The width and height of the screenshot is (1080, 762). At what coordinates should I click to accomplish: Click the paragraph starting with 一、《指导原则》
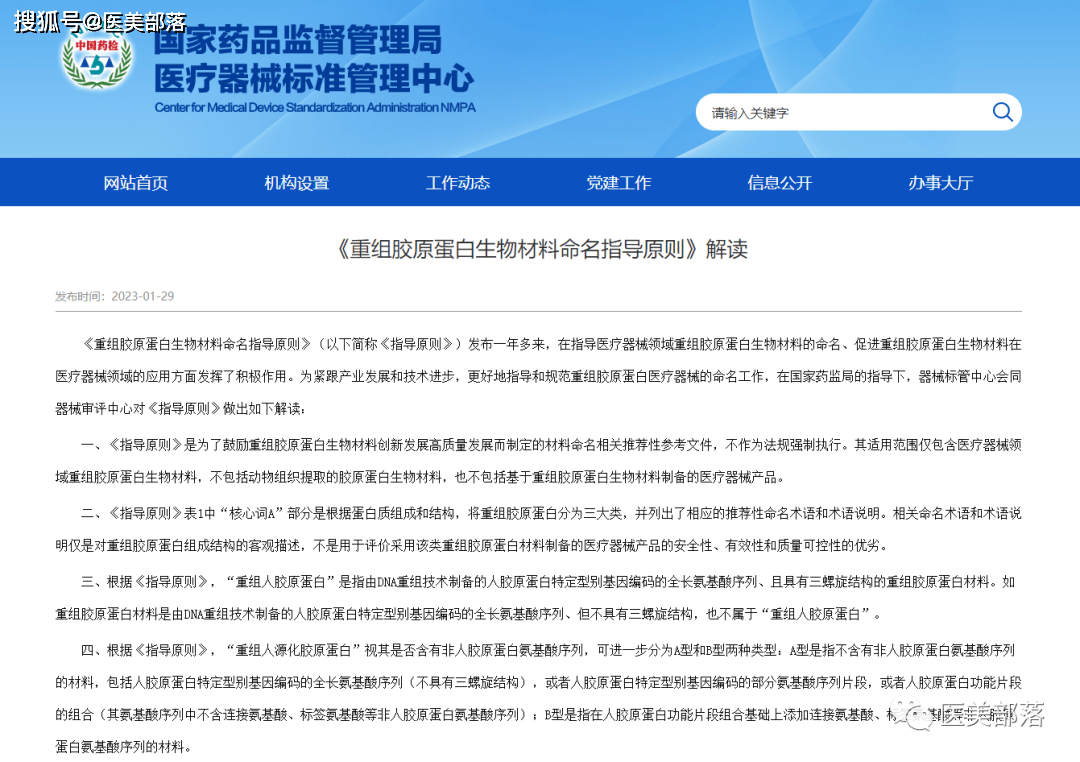point(540,460)
